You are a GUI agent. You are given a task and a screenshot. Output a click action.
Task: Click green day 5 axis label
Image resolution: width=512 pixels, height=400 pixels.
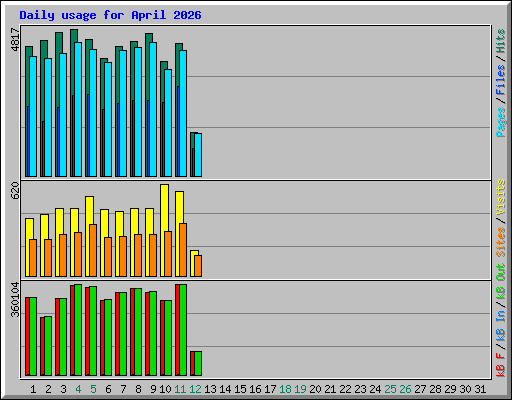93,389
